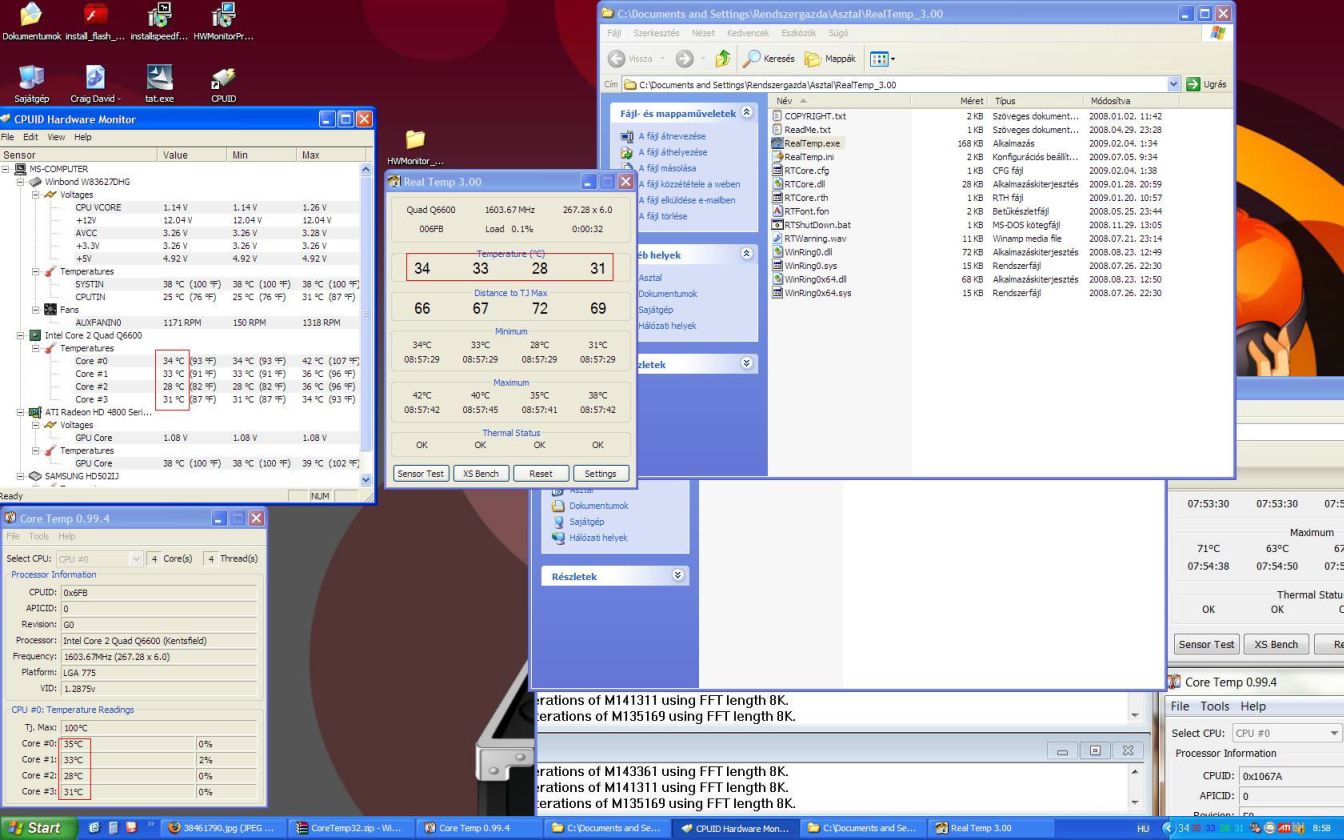Select the HWMonitor_ folder on desktop

pos(414,146)
